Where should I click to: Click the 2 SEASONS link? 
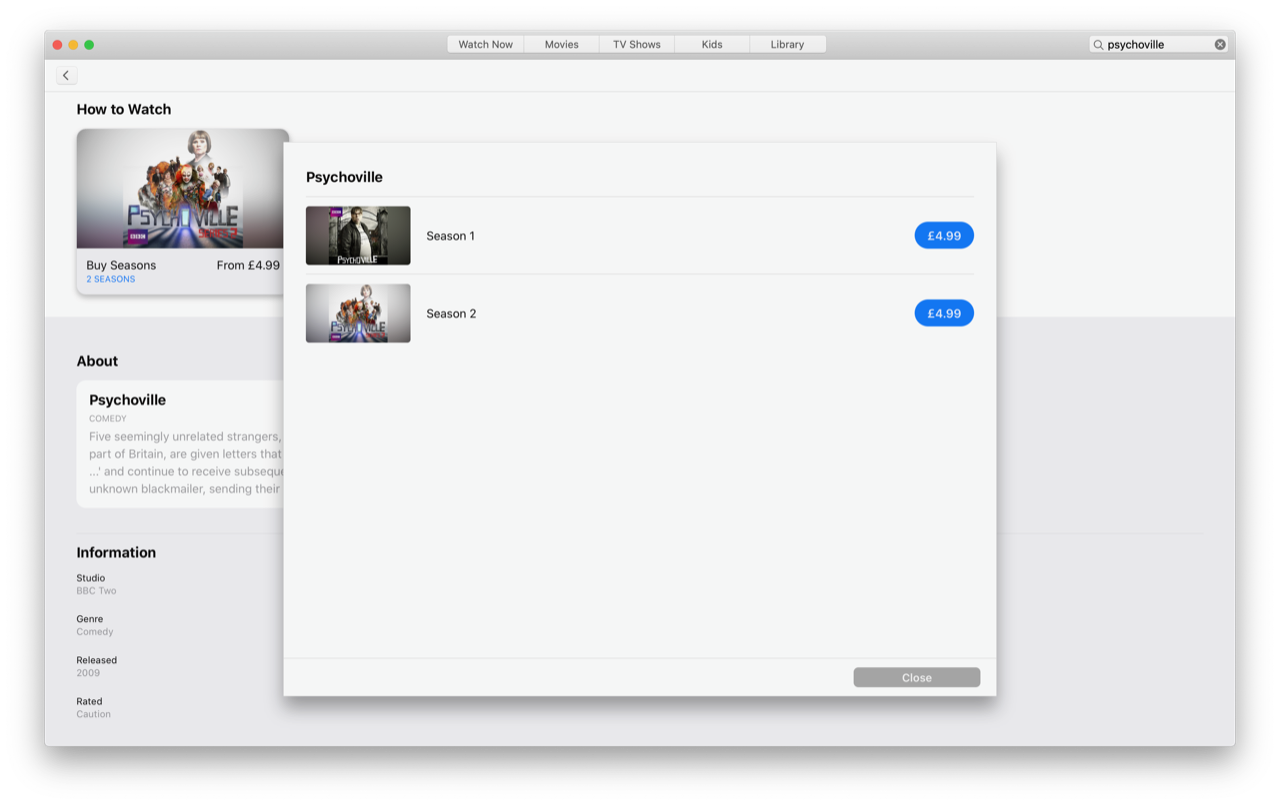pos(110,279)
